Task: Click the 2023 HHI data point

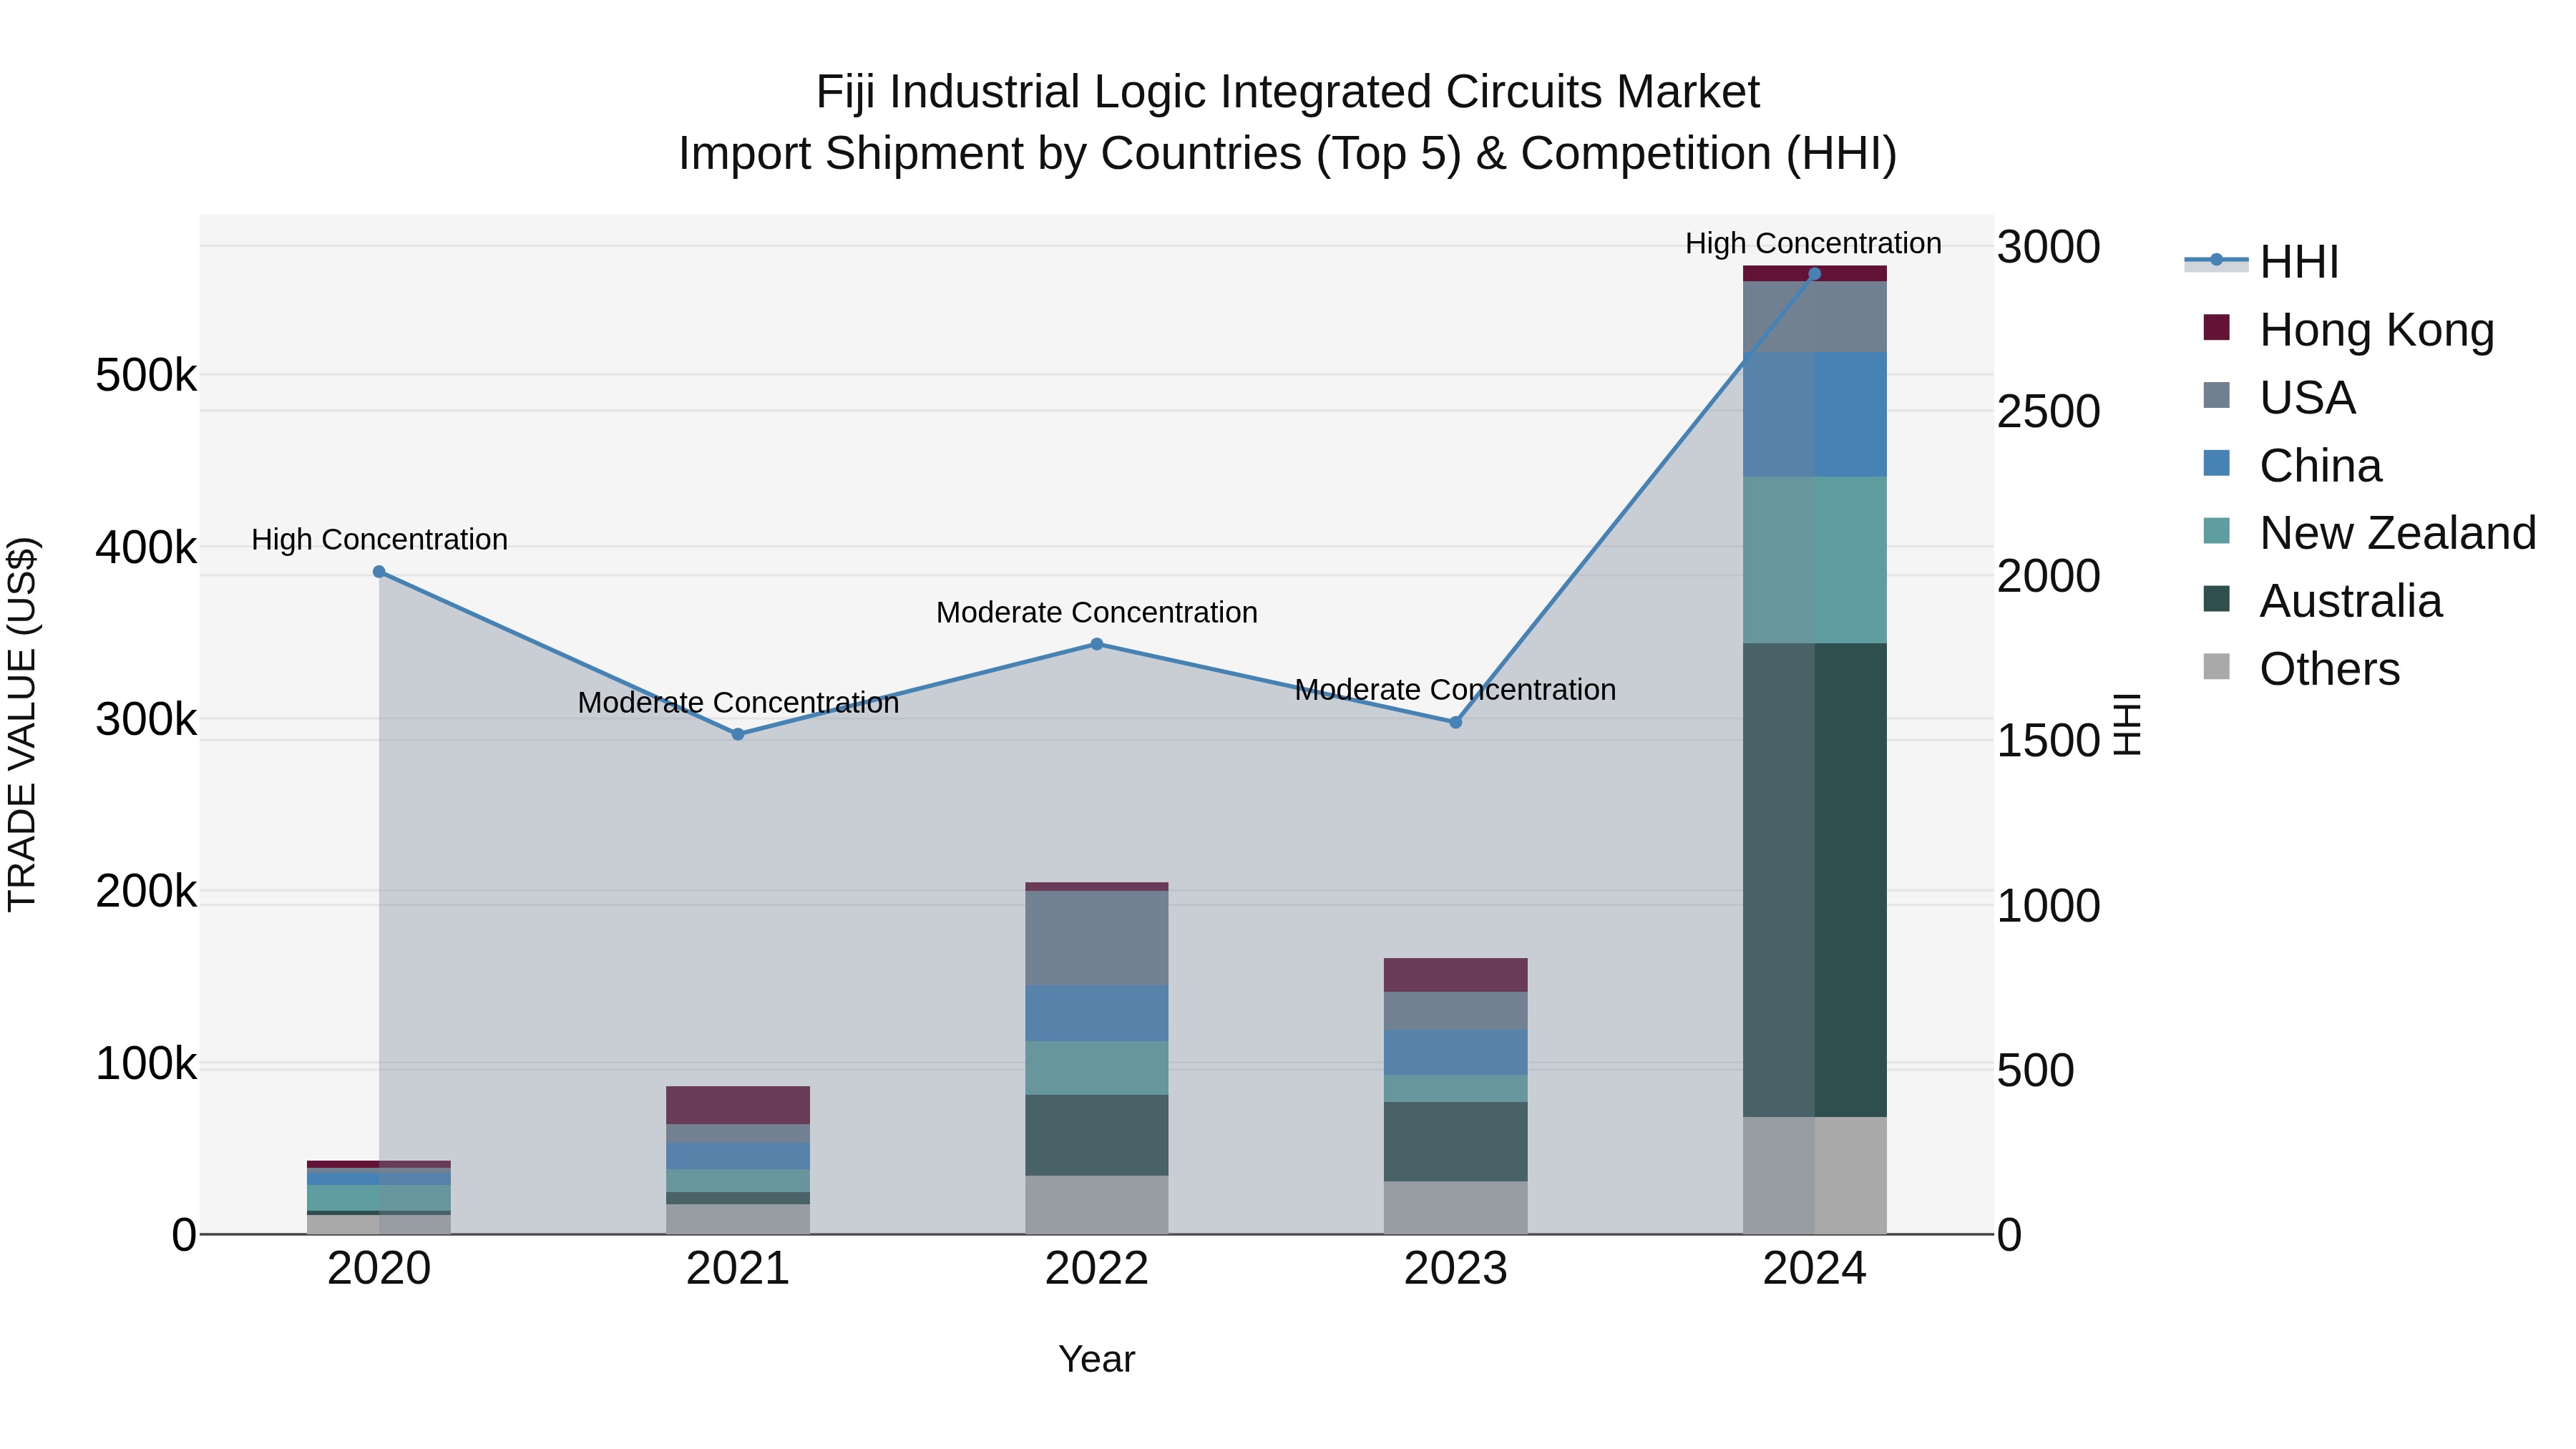Action: pos(1456,722)
